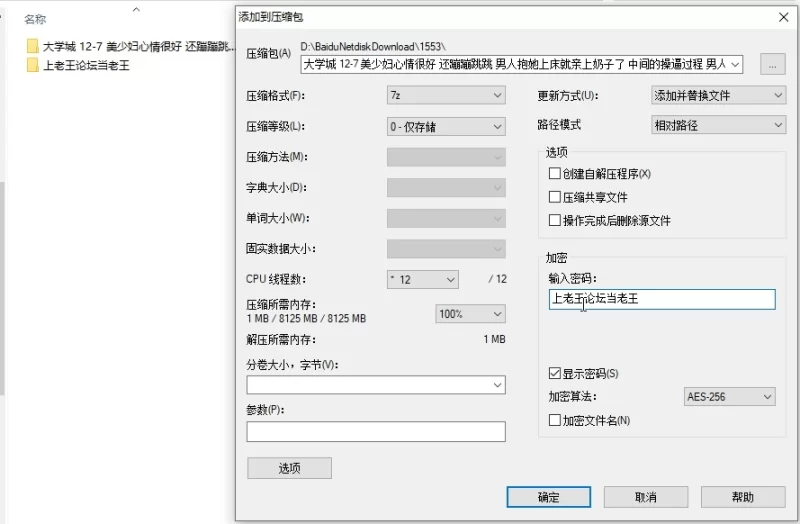This screenshot has width=800, height=524.
Task: Click the 确定 button
Action: (x=548, y=497)
